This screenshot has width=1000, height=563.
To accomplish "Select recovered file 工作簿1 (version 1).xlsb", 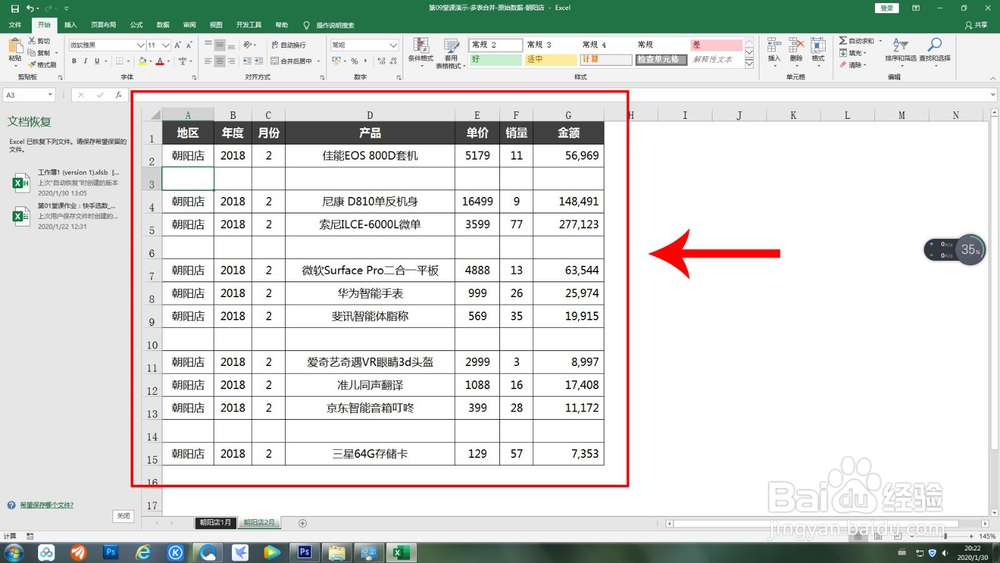I will tap(66, 182).
